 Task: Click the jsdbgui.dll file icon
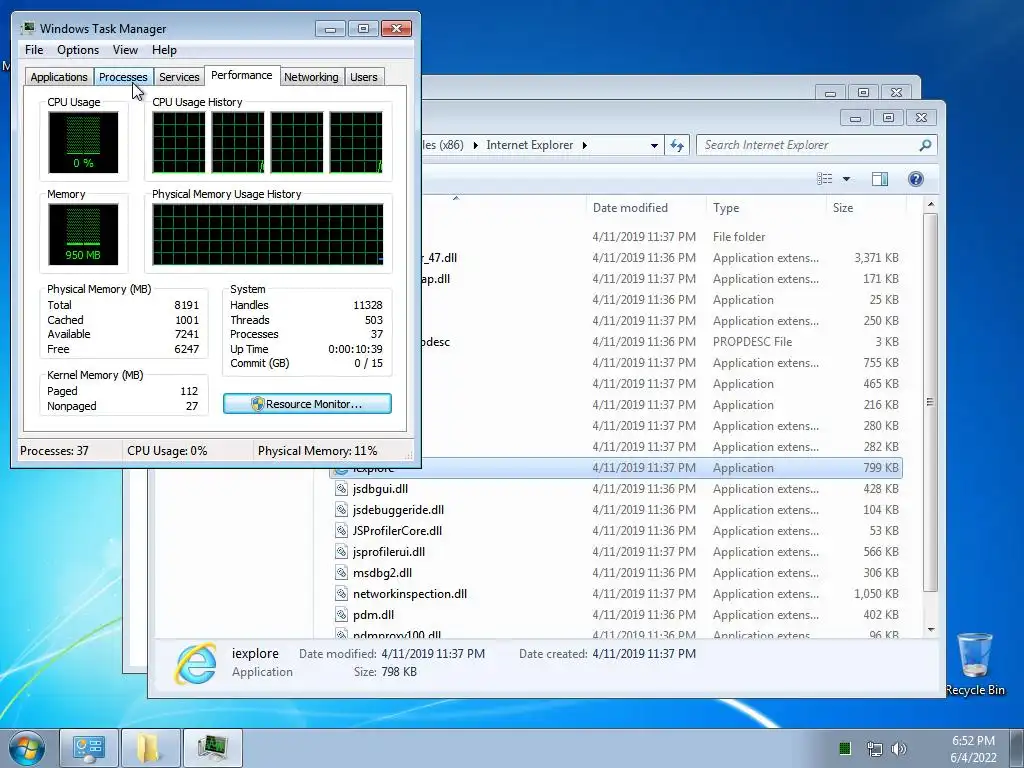341,488
